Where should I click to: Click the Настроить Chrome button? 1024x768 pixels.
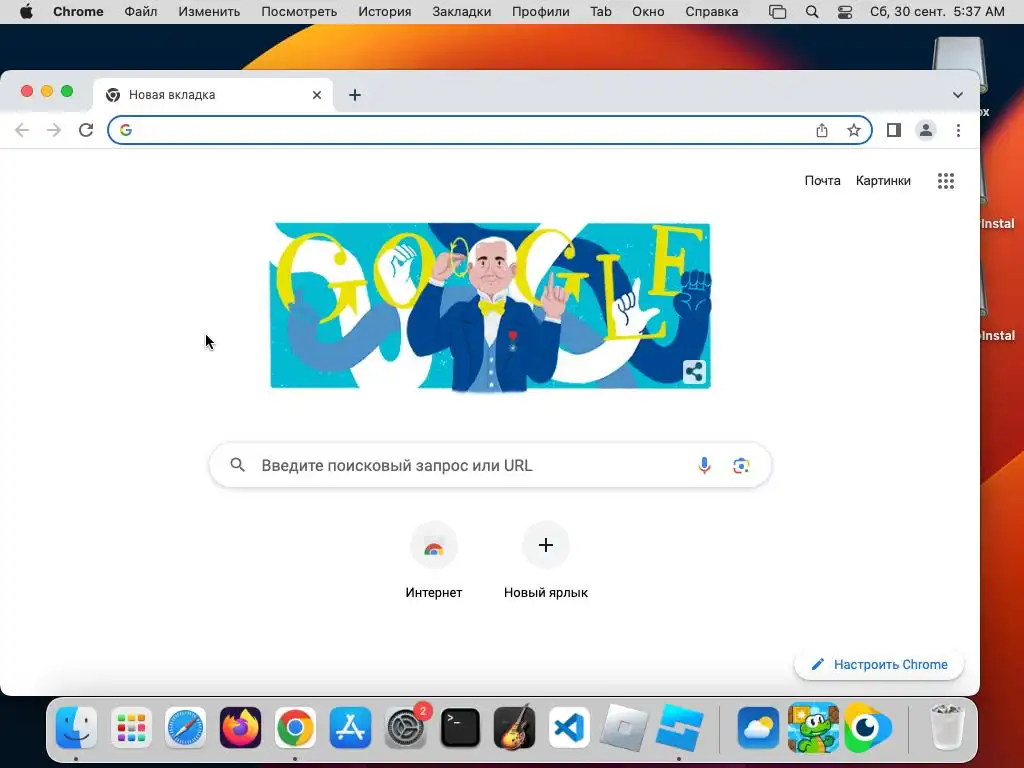click(x=879, y=664)
